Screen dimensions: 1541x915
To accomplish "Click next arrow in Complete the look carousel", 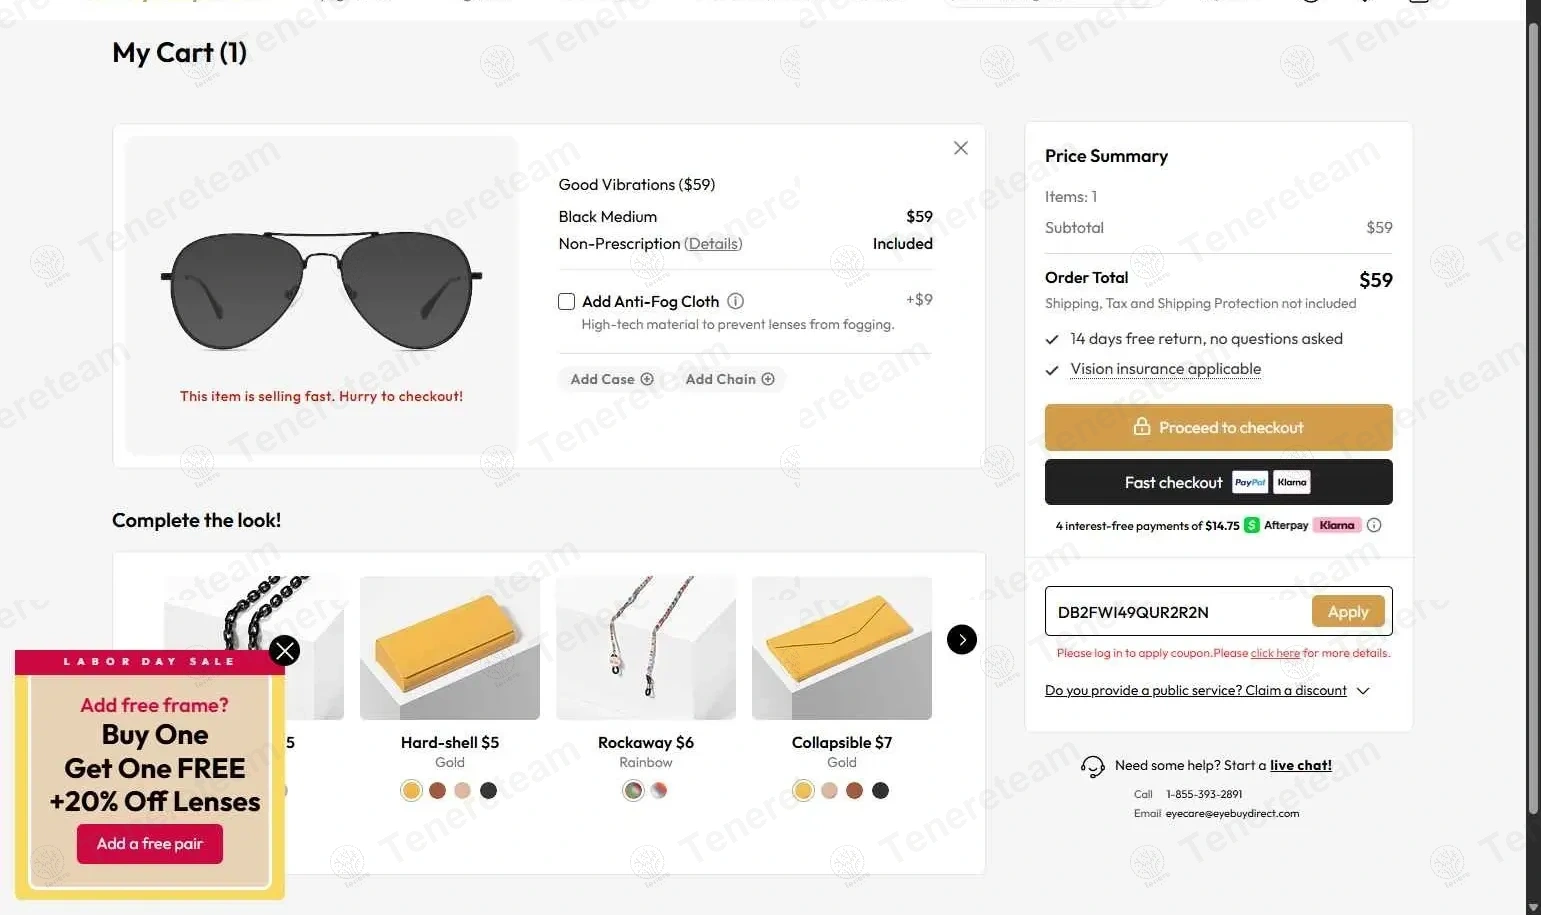I will (x=961, y=640).
